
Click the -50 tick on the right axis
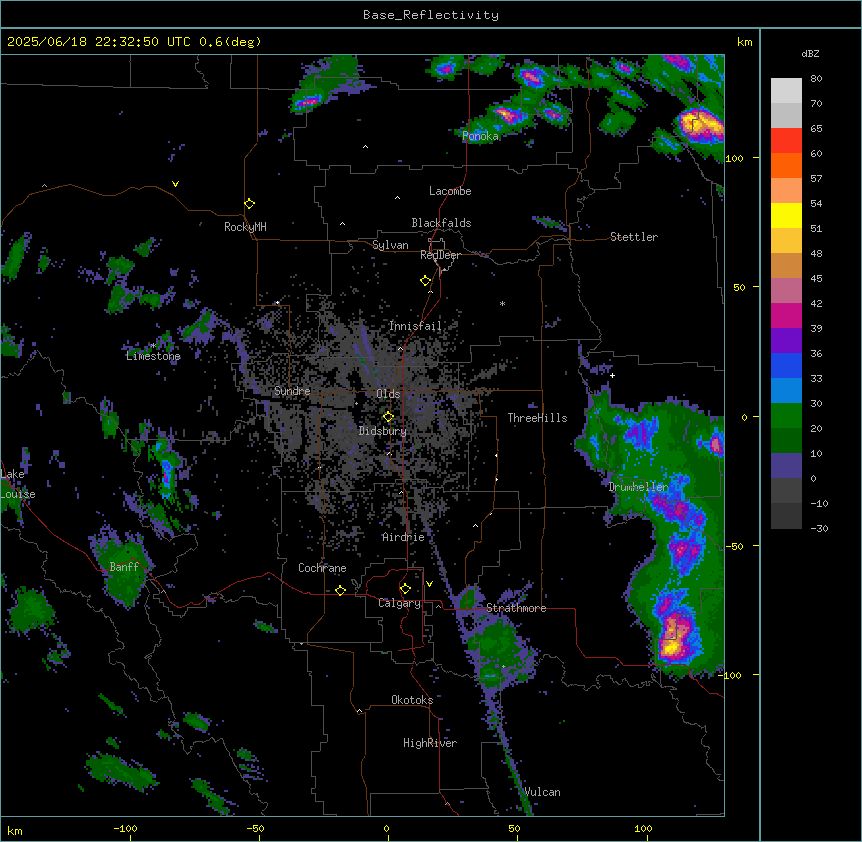pos(734,546)
